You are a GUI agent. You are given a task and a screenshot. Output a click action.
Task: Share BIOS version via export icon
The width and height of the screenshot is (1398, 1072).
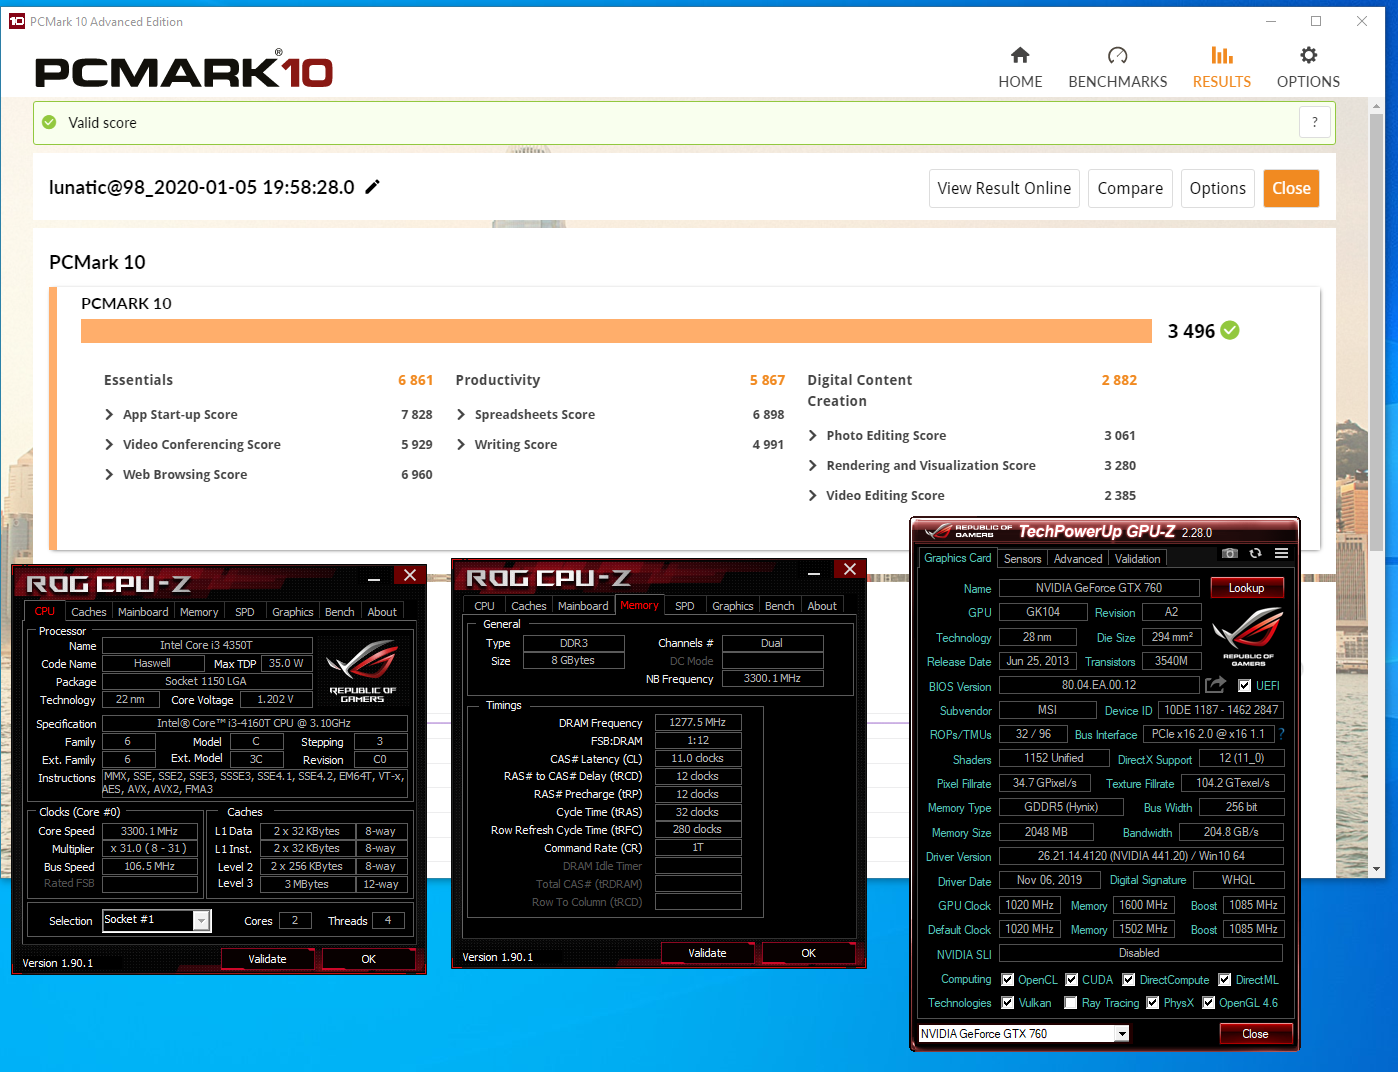1216,685
